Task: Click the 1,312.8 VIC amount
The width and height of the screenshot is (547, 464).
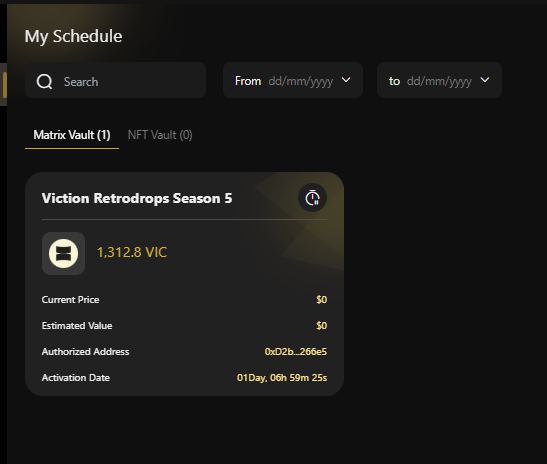Action: (132, 252)
